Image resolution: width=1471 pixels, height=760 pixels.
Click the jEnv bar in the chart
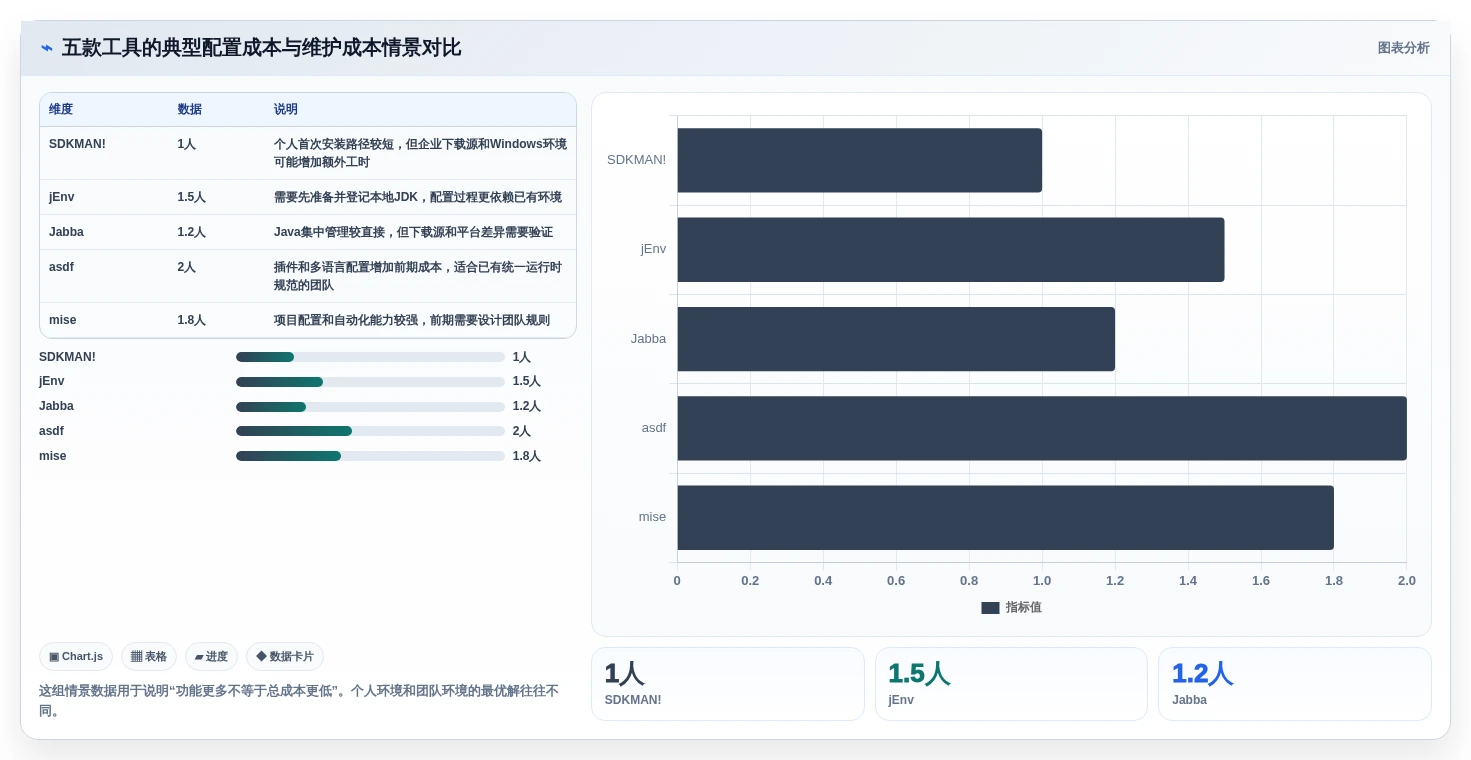[950, 249]
